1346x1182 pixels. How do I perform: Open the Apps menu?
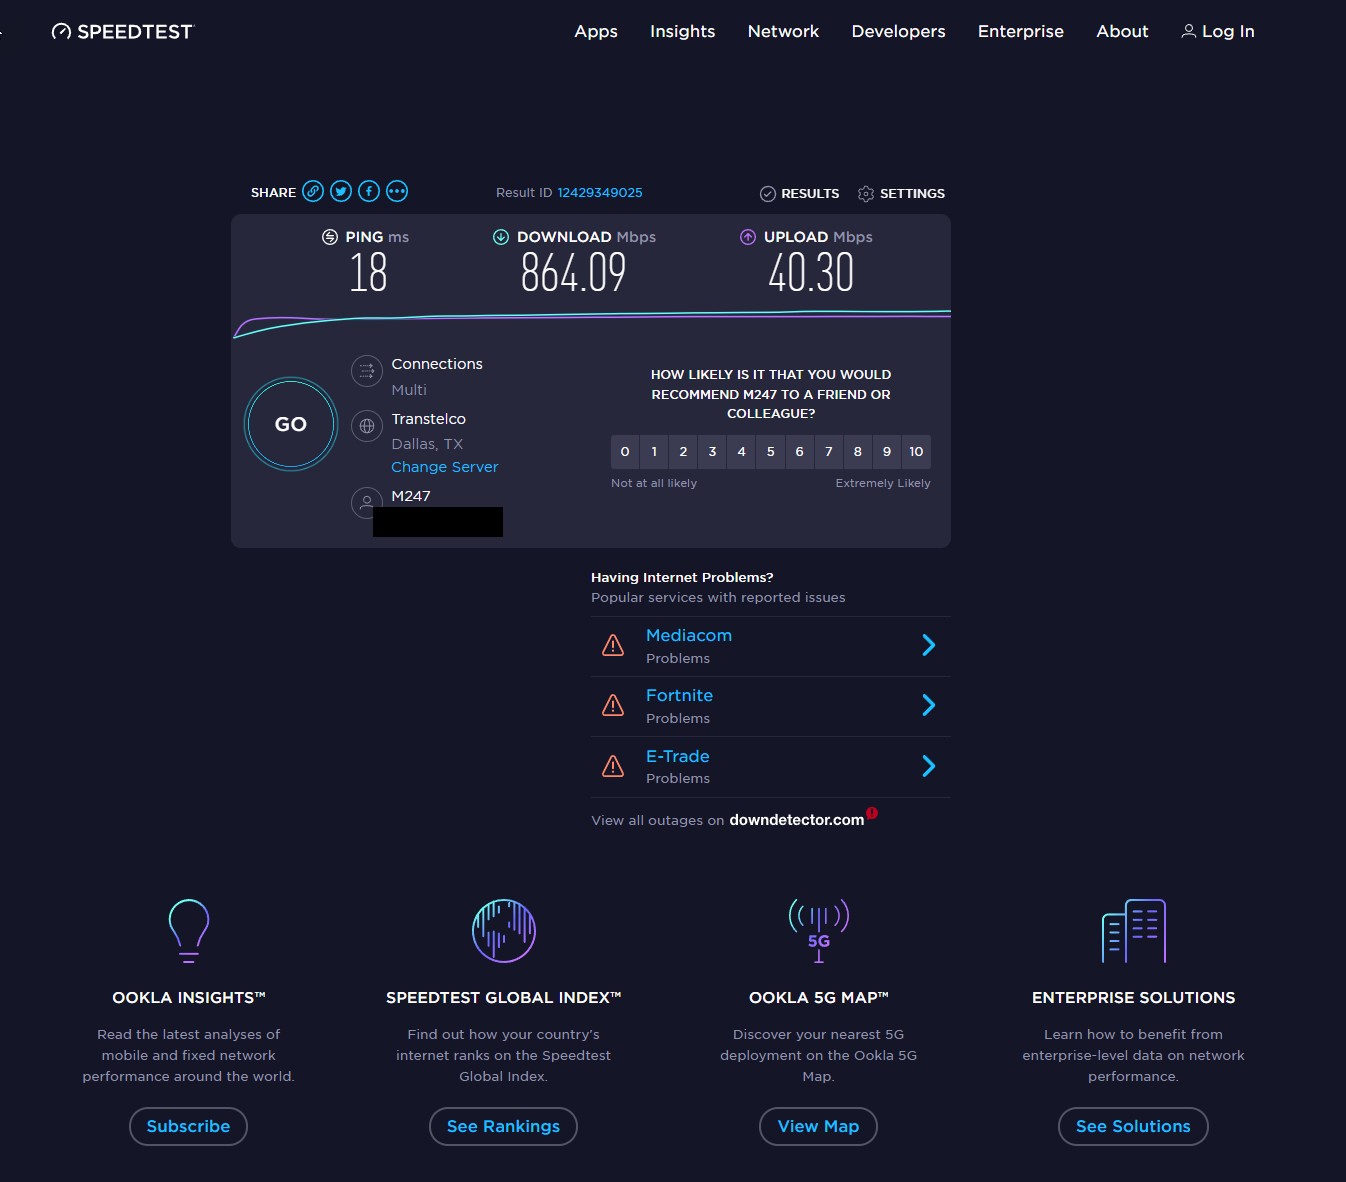coord(596,31)
